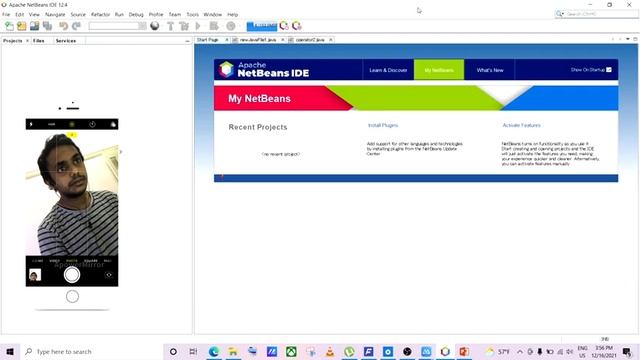
Task: Open the Edit menu
Action: point(20,14)
